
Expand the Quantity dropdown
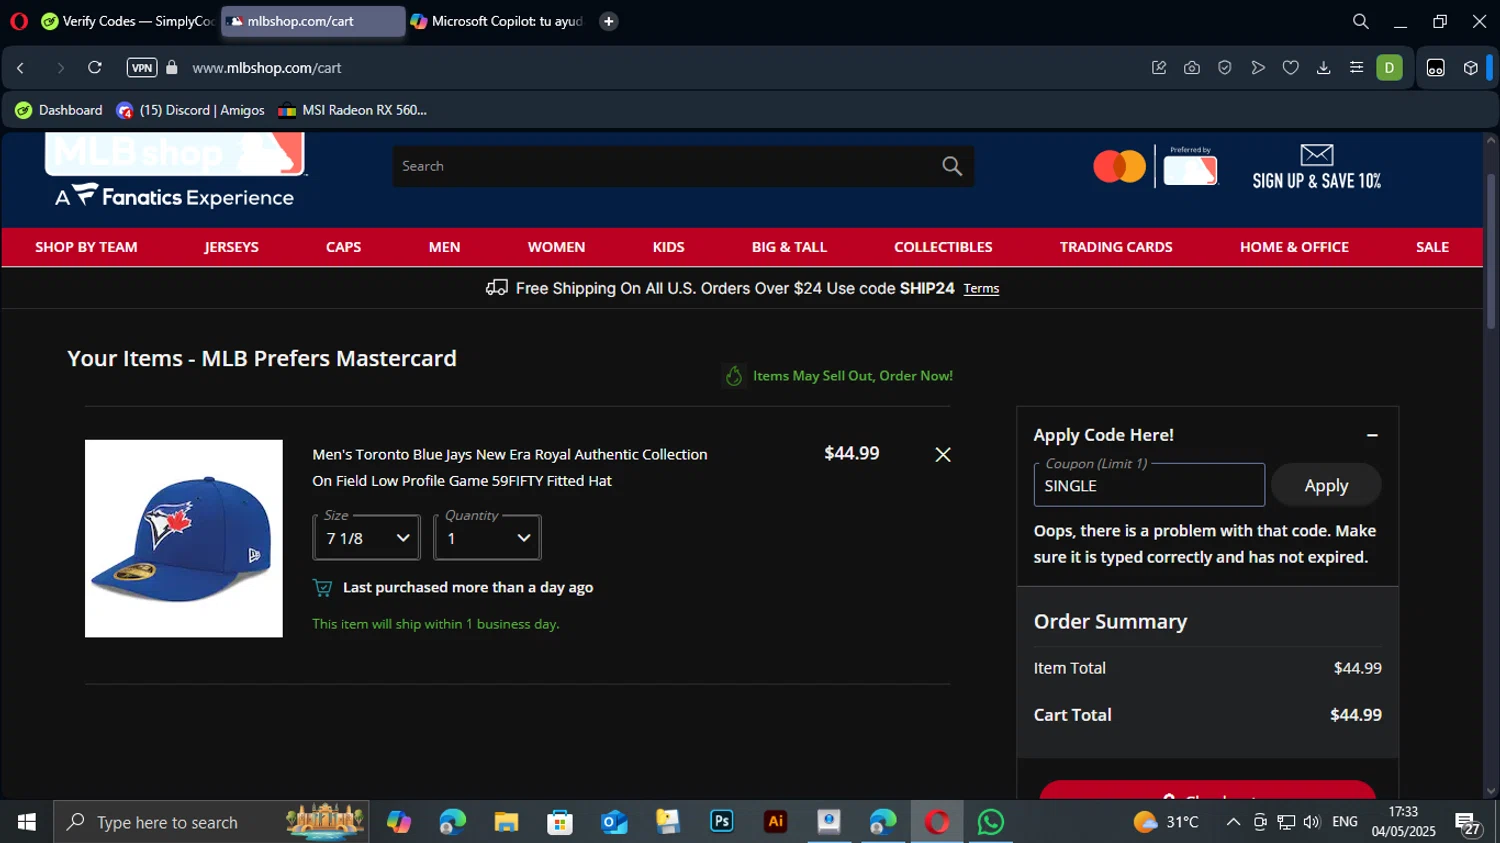click(488, 538)
